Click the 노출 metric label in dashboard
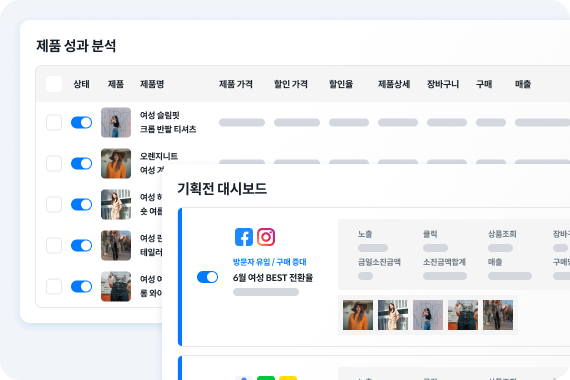The image size is (570, 380). point(365,234)
